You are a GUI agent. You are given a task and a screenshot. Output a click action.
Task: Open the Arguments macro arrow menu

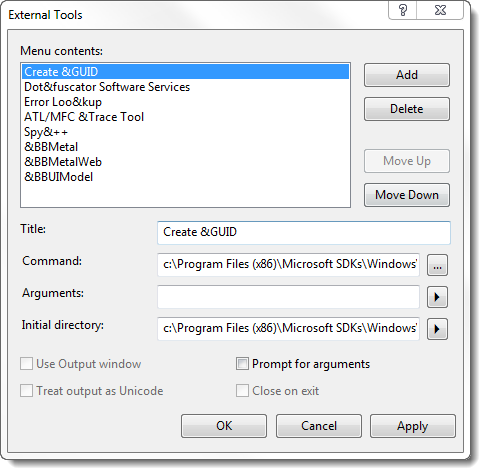click(x=437, y=297)
